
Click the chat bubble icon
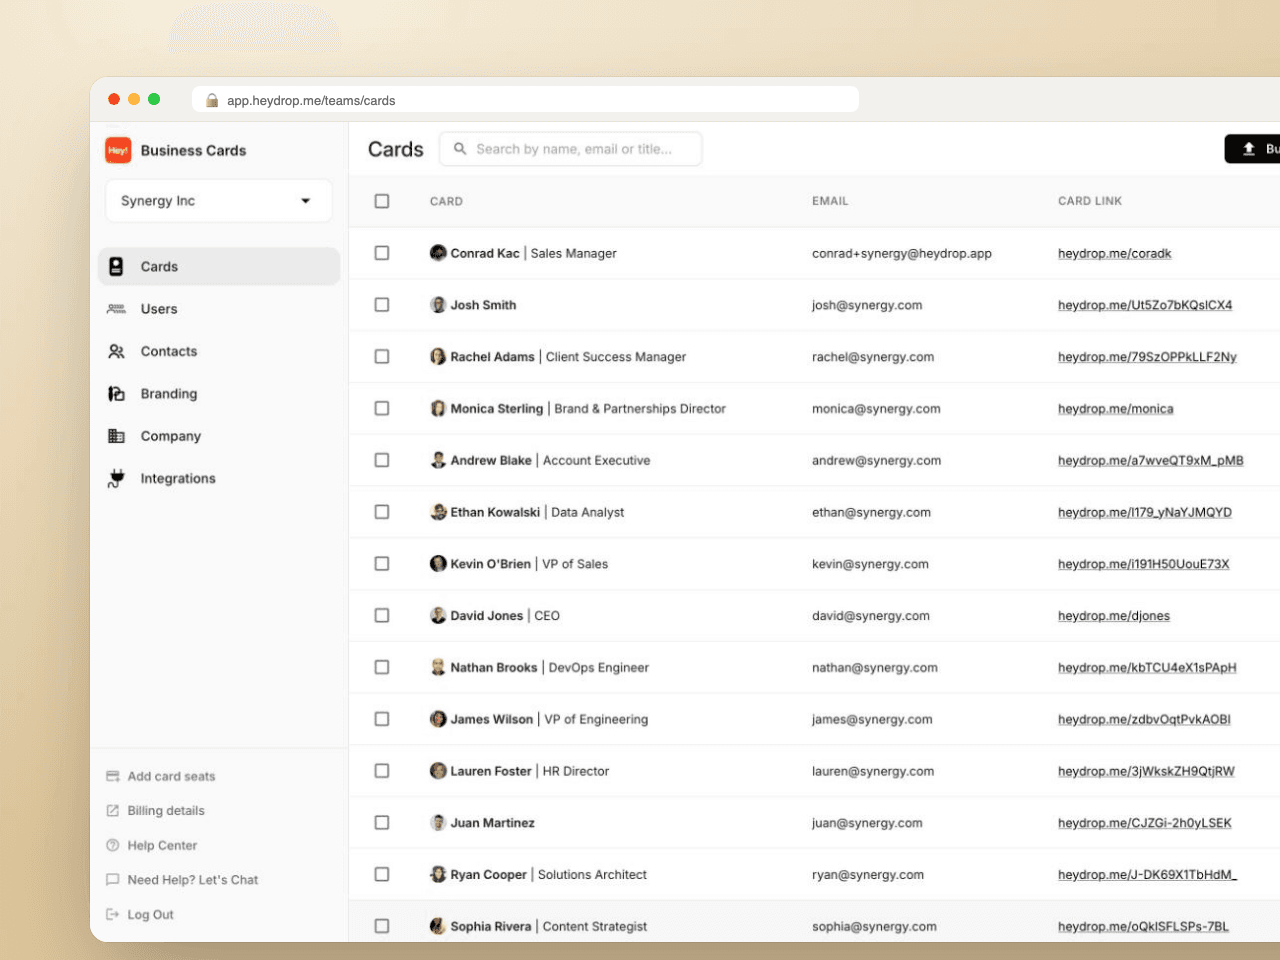[x=113, y=880]
